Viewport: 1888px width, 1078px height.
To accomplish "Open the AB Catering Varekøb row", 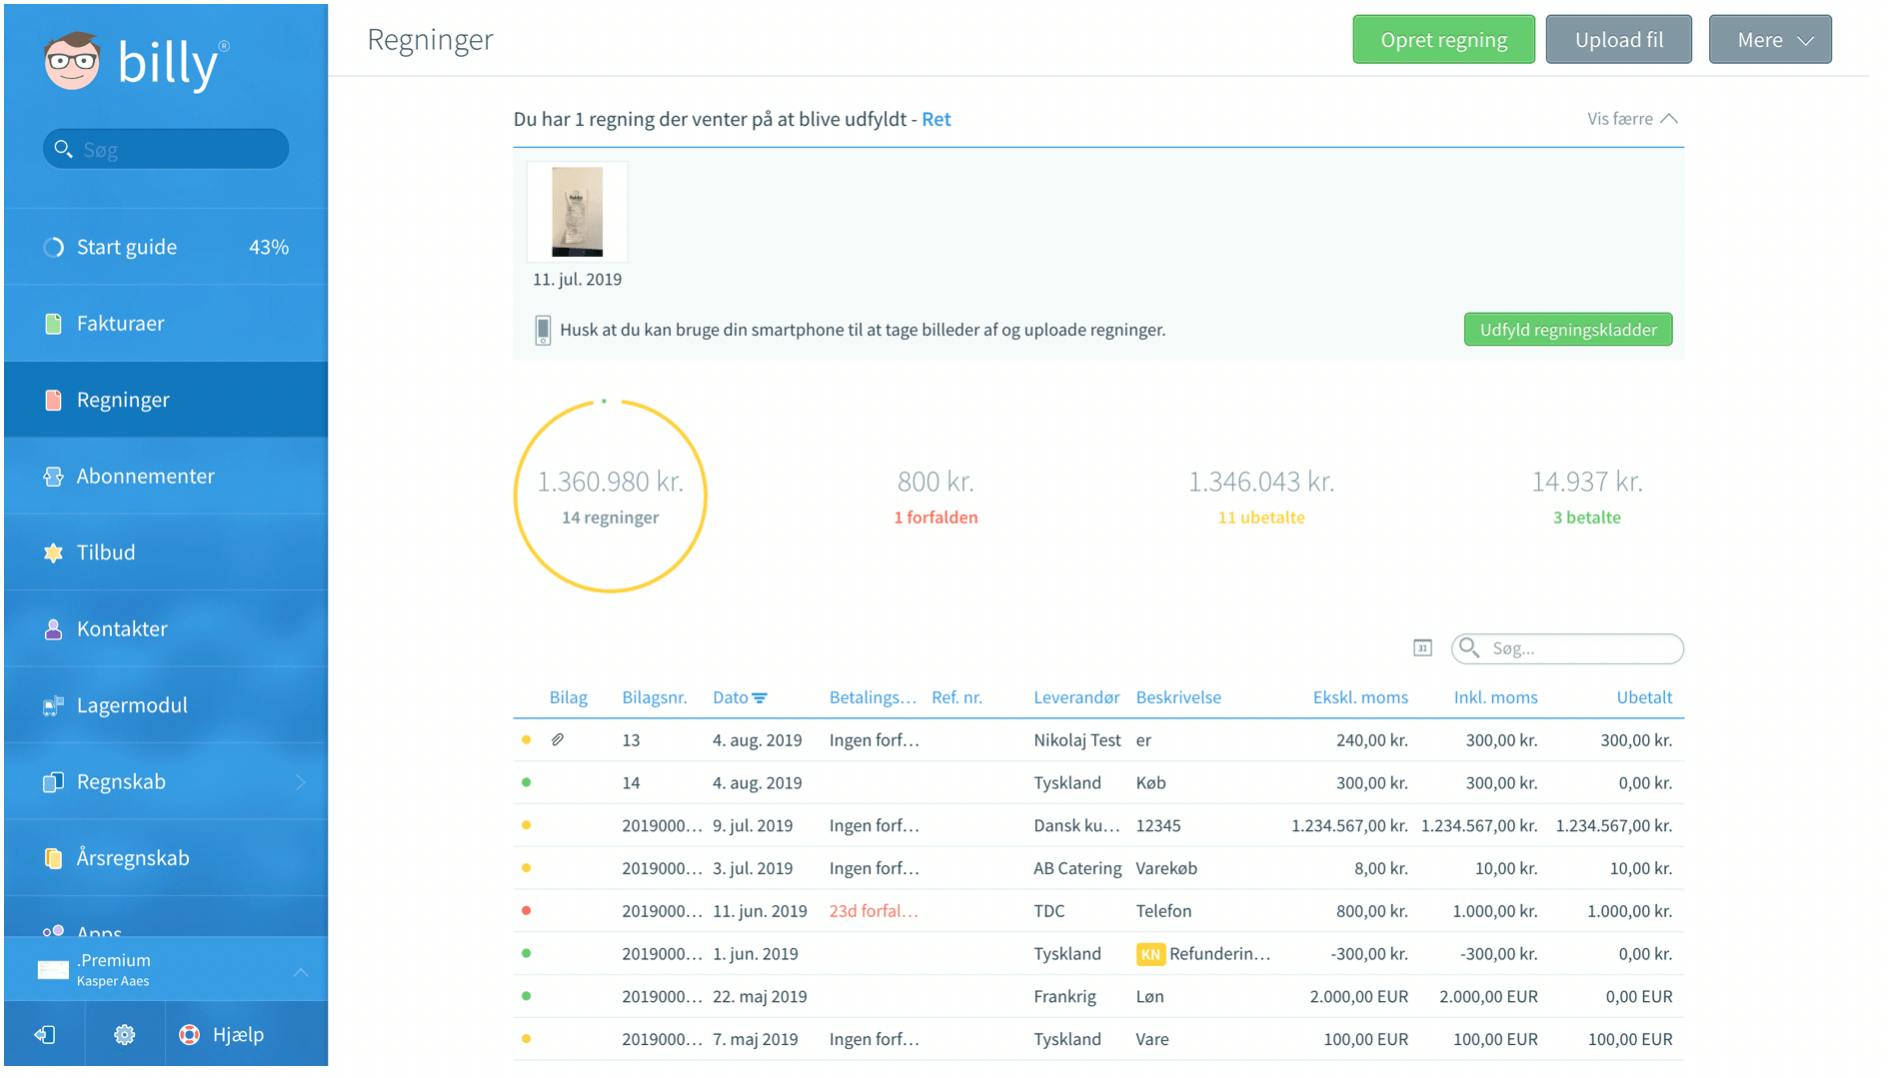I will pos(1098,868).
